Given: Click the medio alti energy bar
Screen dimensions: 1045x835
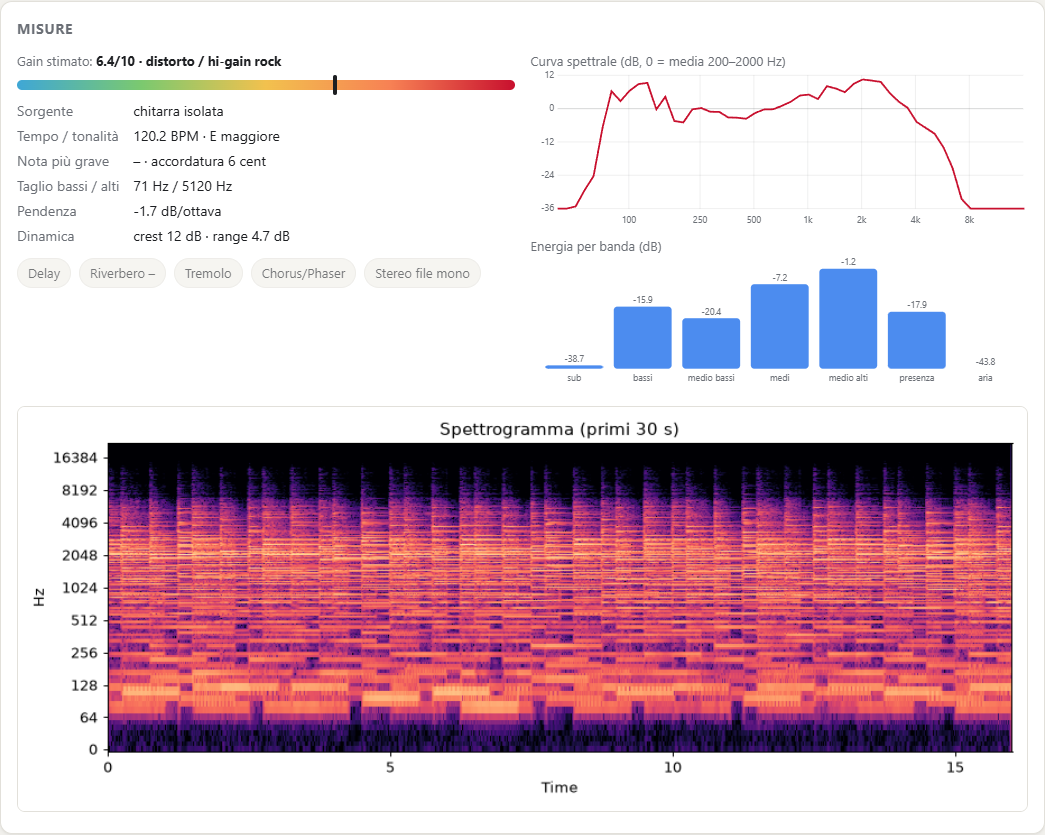Looking at the screenshot, I should coord(848,319).
